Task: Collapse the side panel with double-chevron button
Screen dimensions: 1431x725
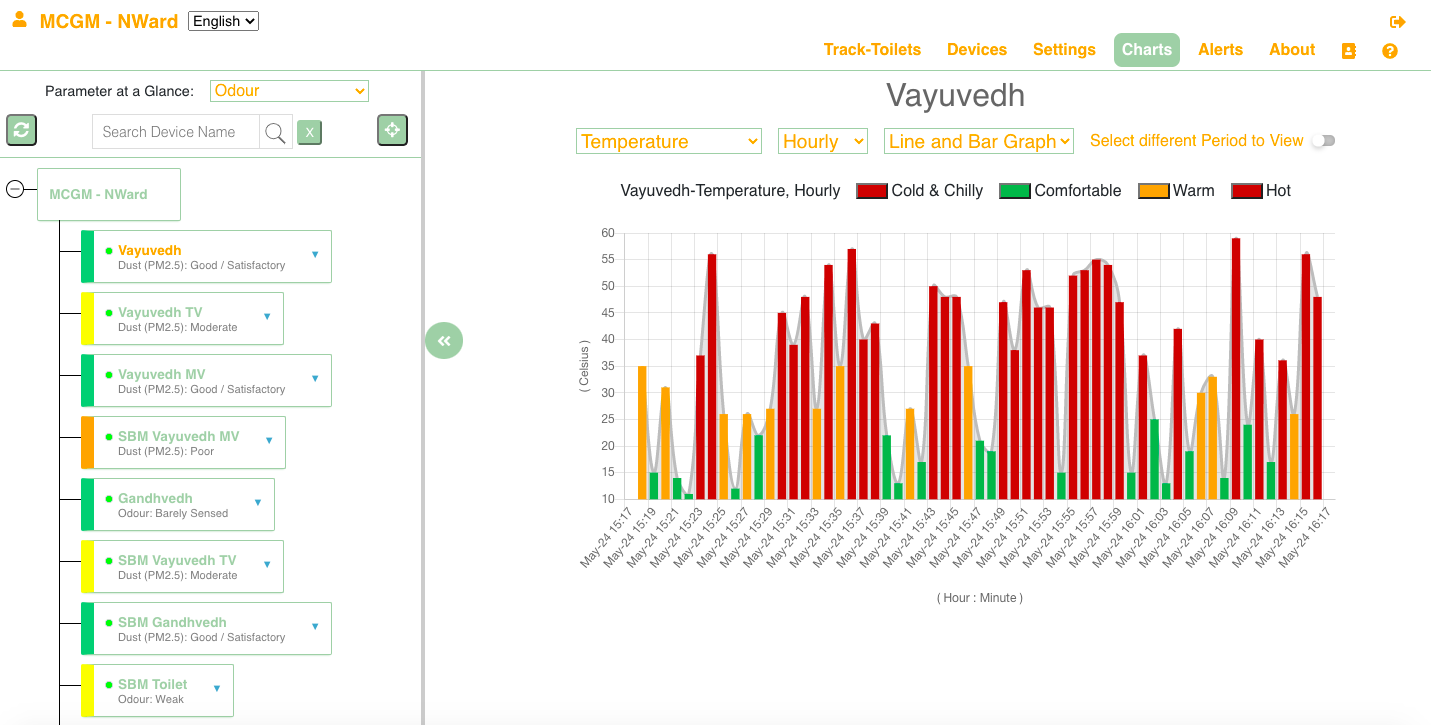Action: [444, 341]
